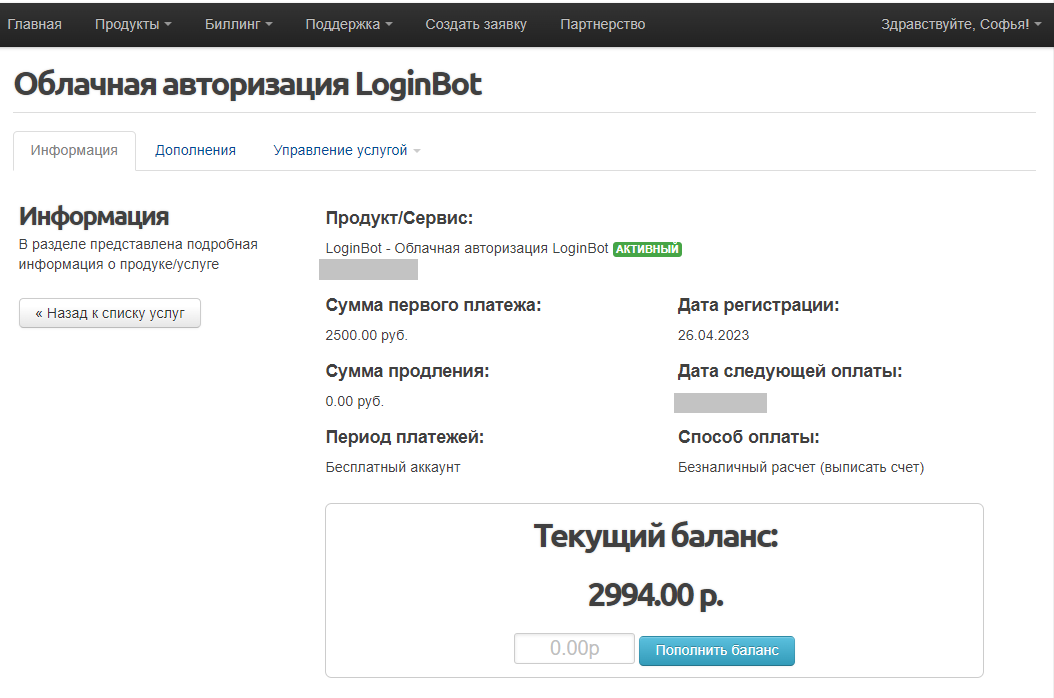This screenshot has width=1054, height=698.
Task: Open the Поддержка dropdown menu
Action: (348, 24)
